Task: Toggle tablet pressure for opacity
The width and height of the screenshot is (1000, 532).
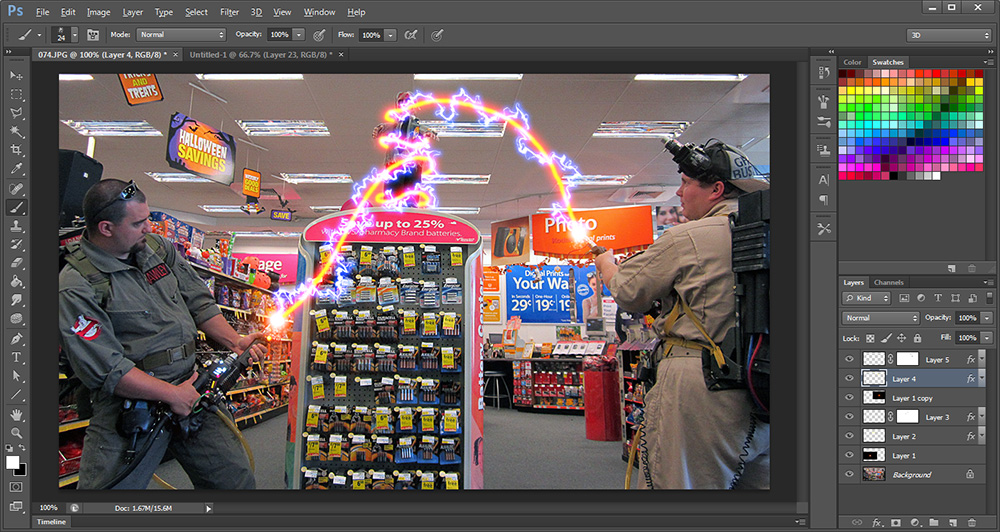Action: point(319,34)
